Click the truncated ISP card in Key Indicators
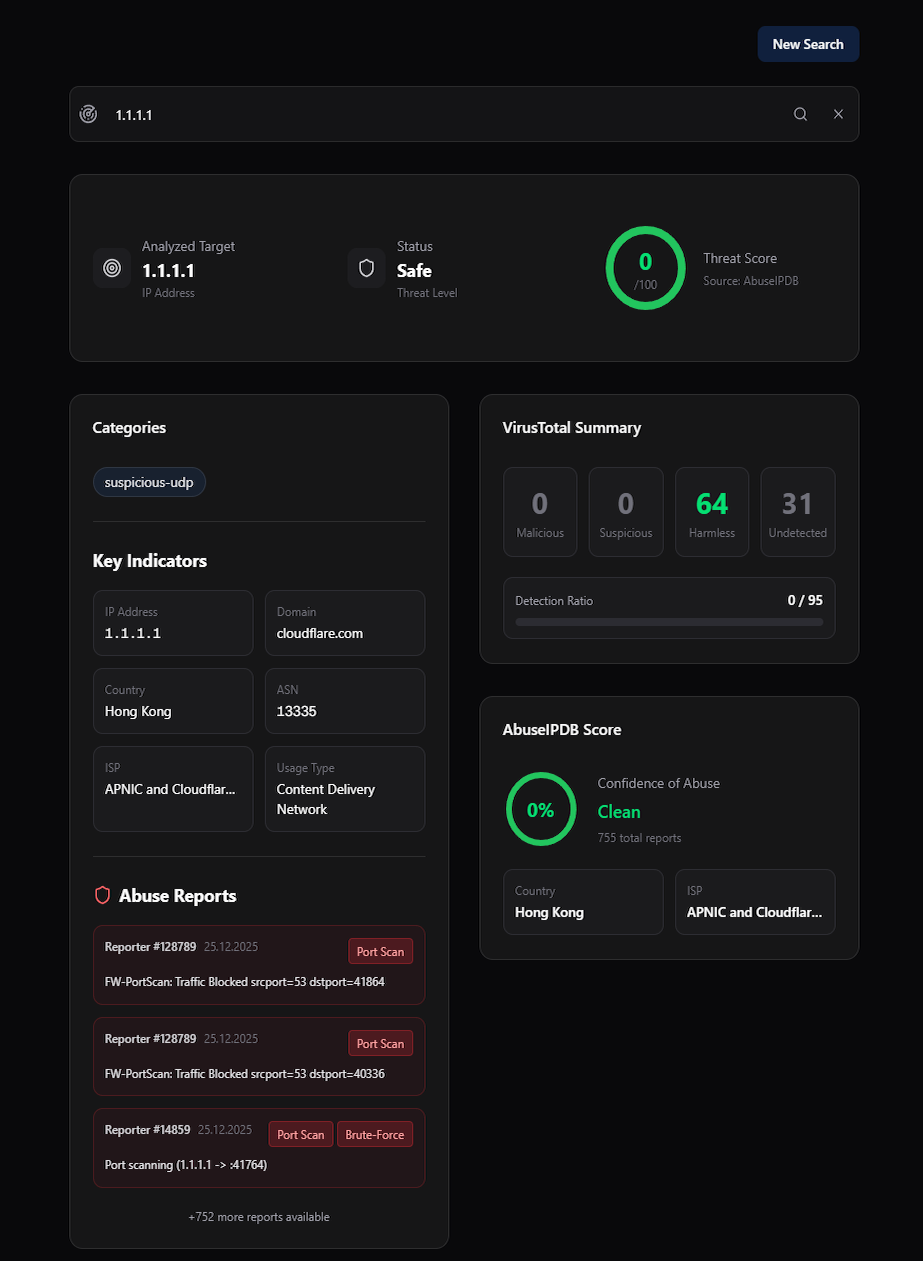The image size is (923, 1261). (x=173, y=788)
